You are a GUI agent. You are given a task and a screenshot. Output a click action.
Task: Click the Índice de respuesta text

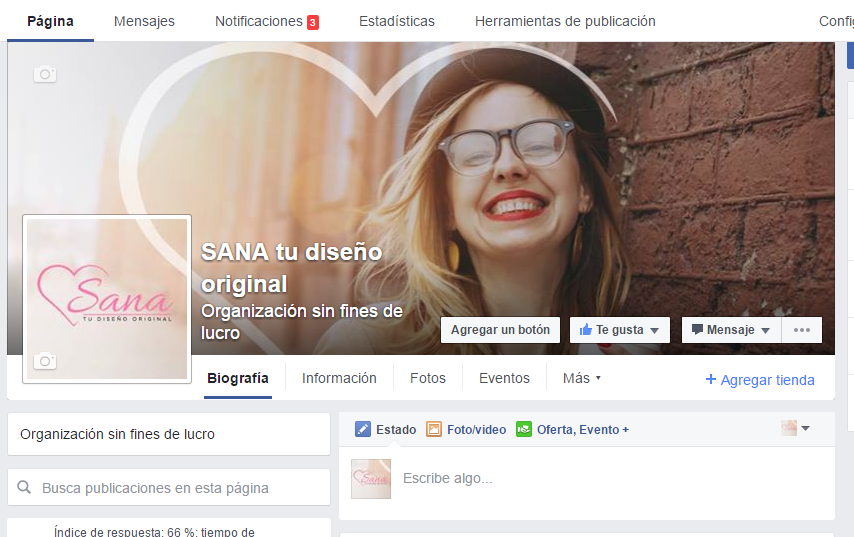(x=154, y=532)
